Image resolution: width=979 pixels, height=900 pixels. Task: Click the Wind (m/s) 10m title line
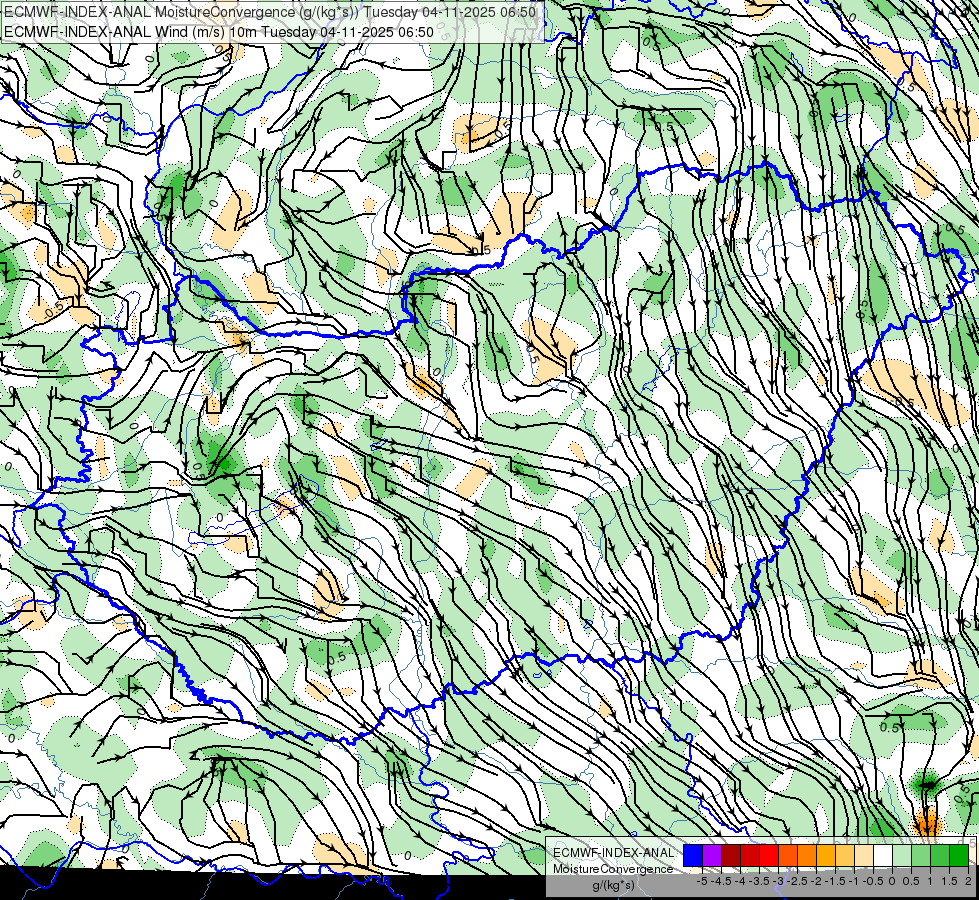point(219,32)
